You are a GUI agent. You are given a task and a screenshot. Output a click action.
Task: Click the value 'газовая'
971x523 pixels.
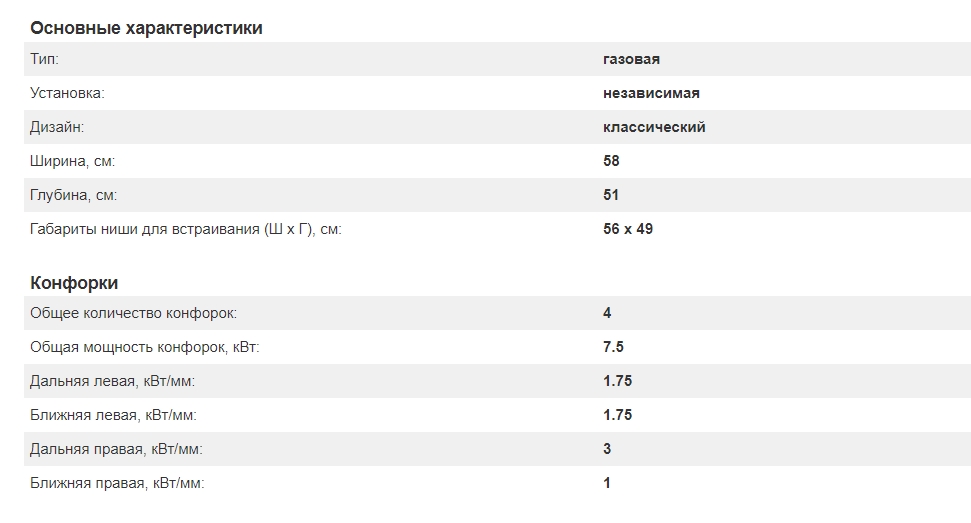[631, 59]
